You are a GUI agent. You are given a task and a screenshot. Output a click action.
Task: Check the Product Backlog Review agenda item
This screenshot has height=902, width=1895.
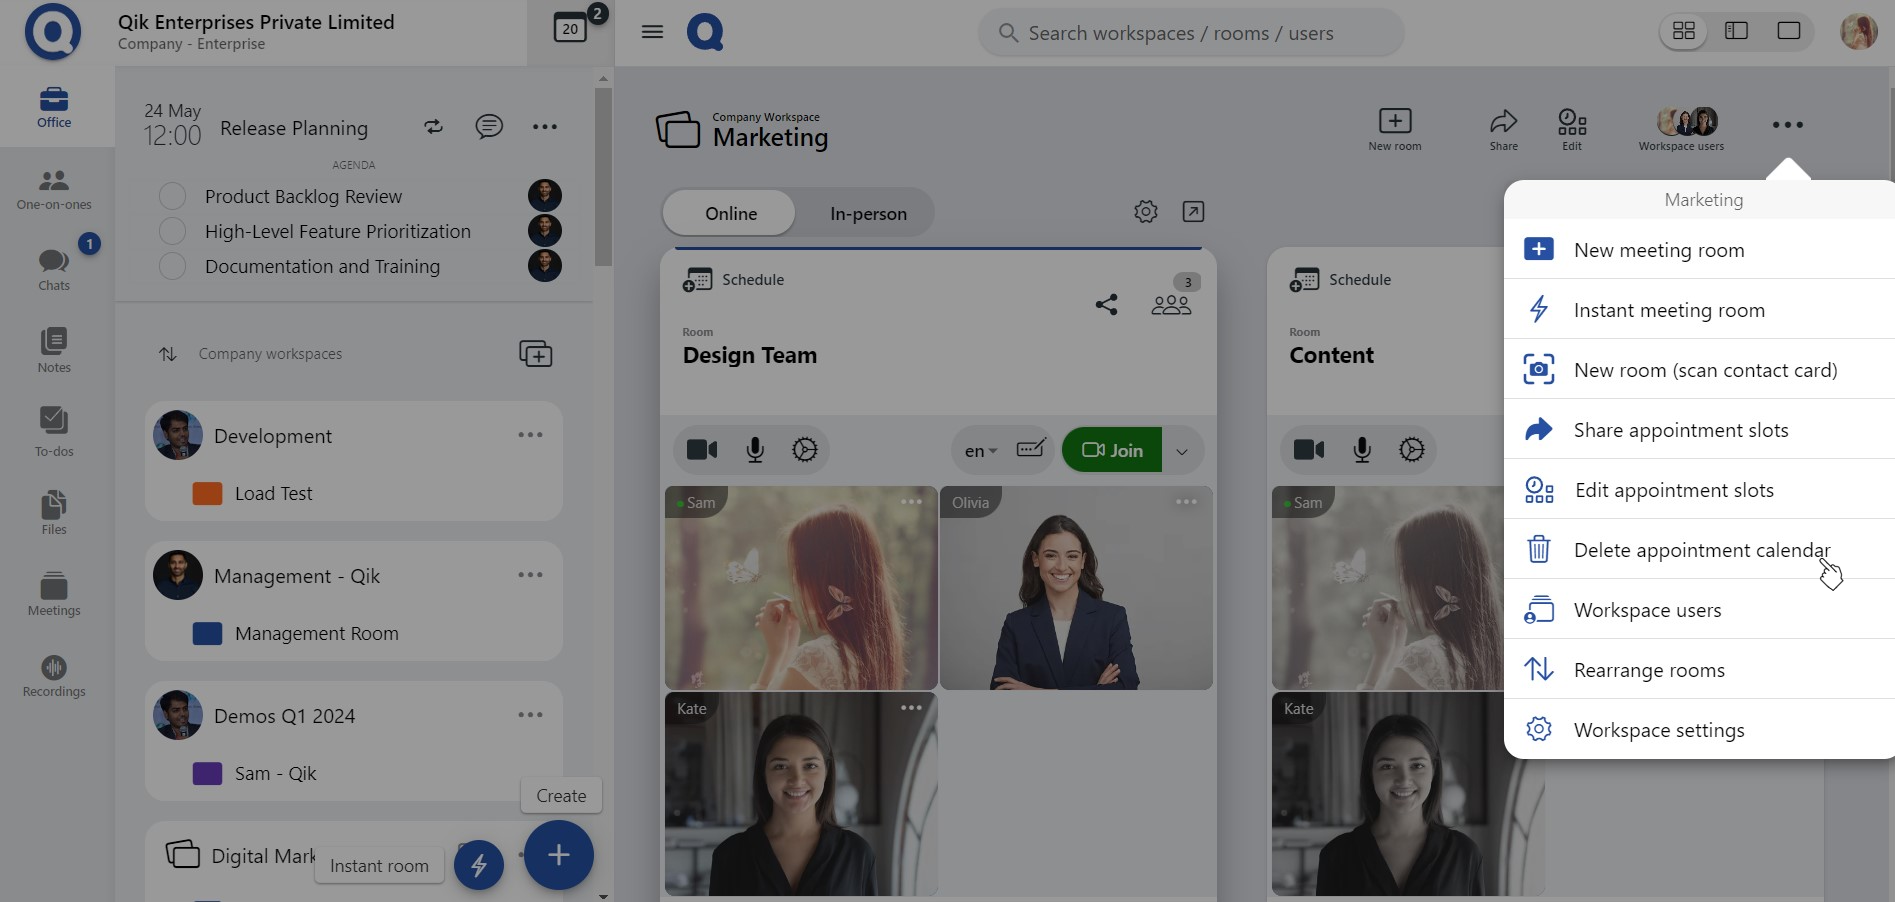pyautogui.click(x=173, y=196)
